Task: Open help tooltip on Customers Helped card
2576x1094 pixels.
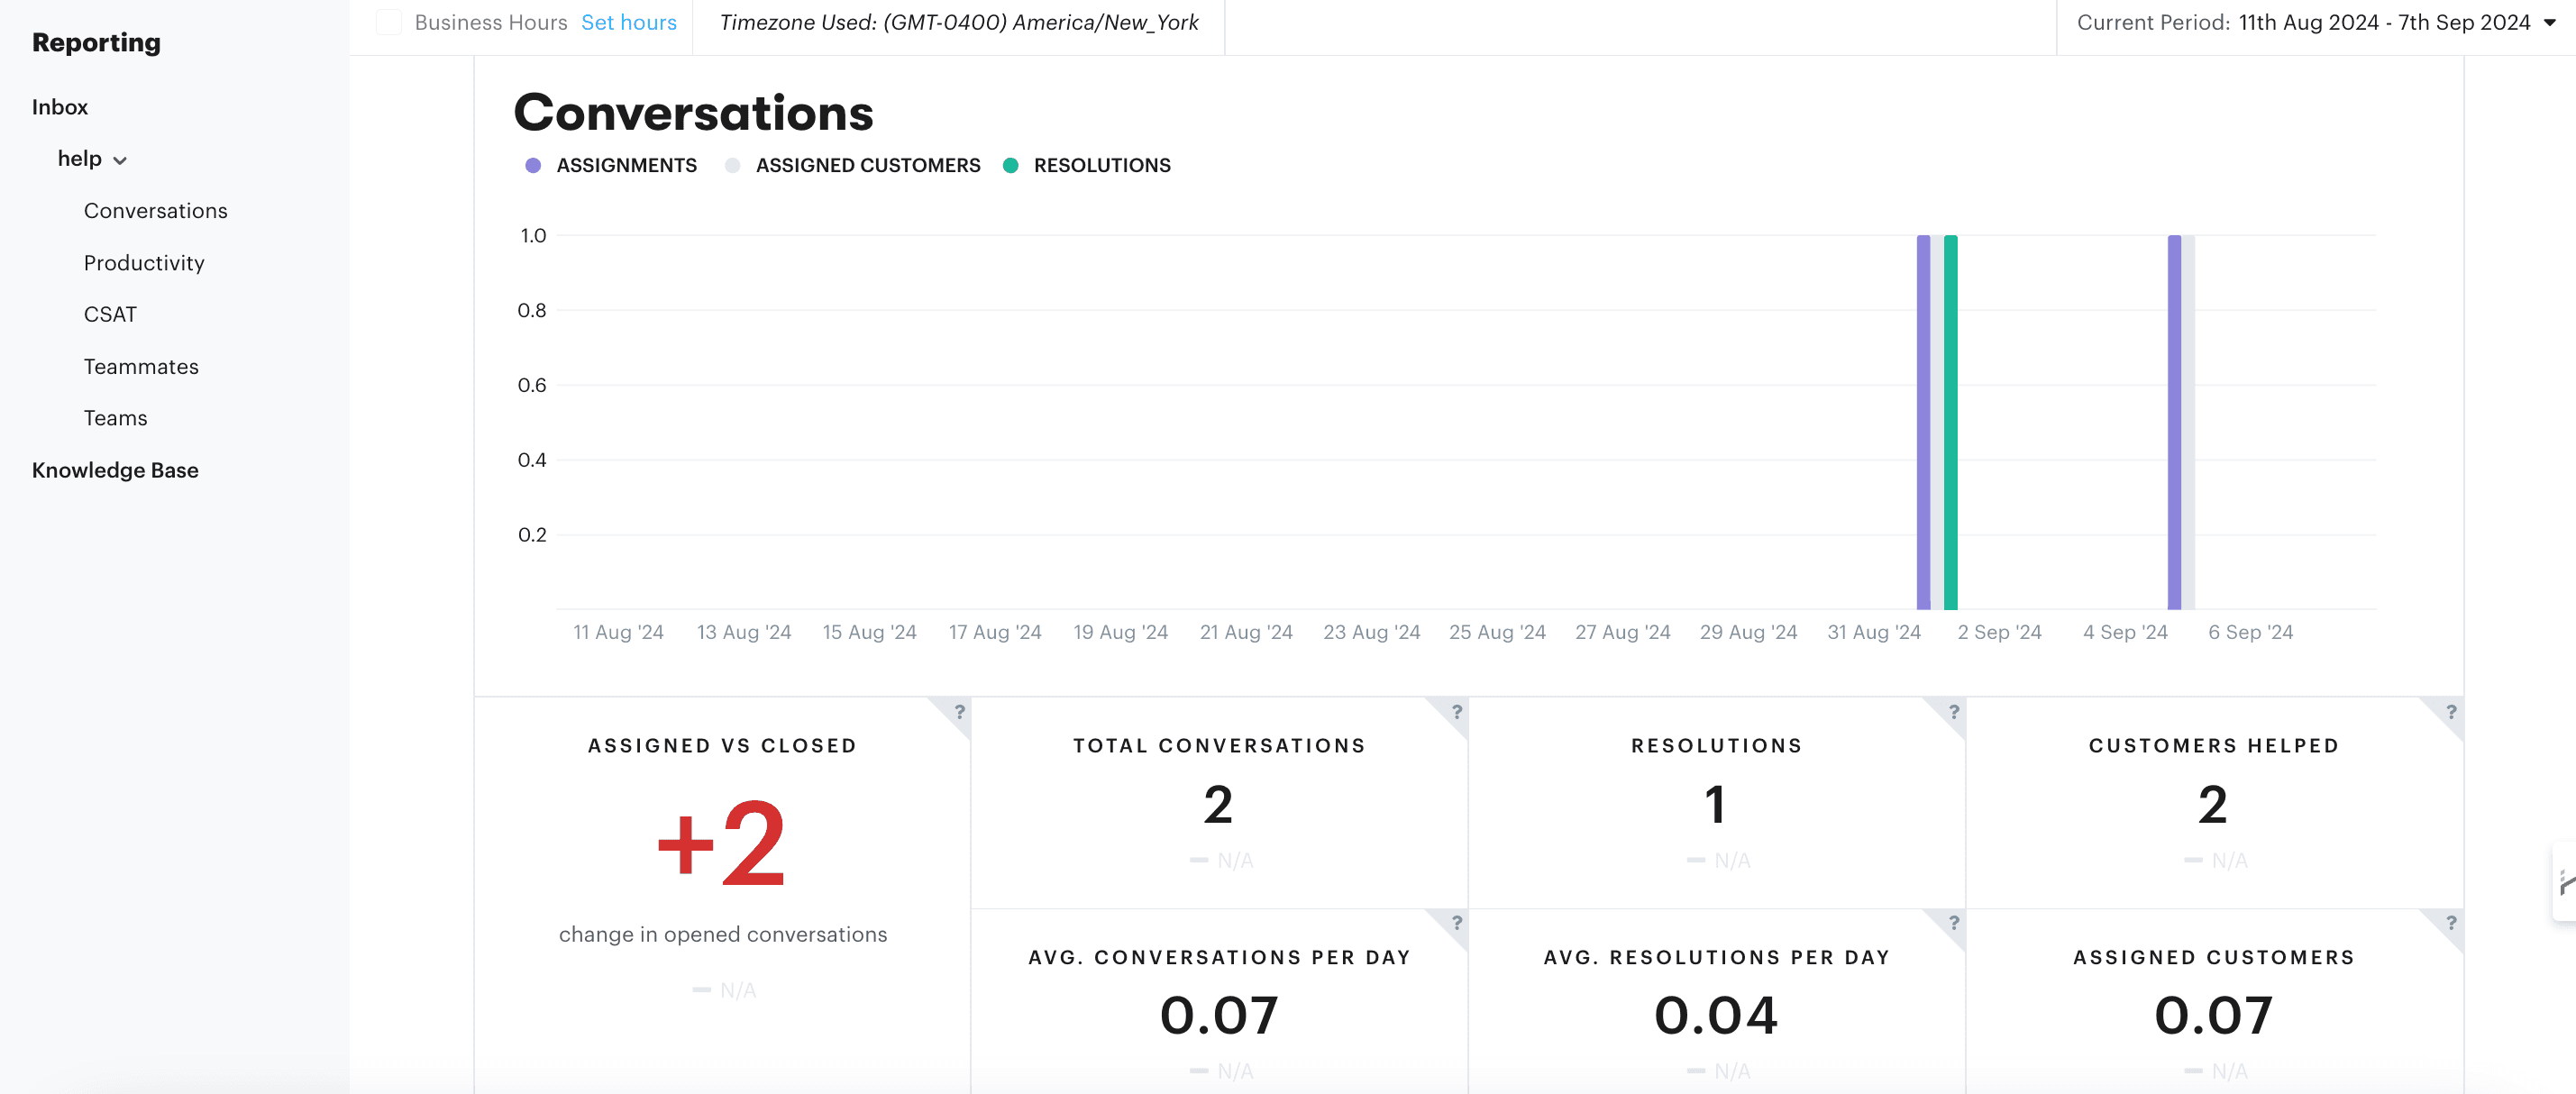Action: point(2450,712)
